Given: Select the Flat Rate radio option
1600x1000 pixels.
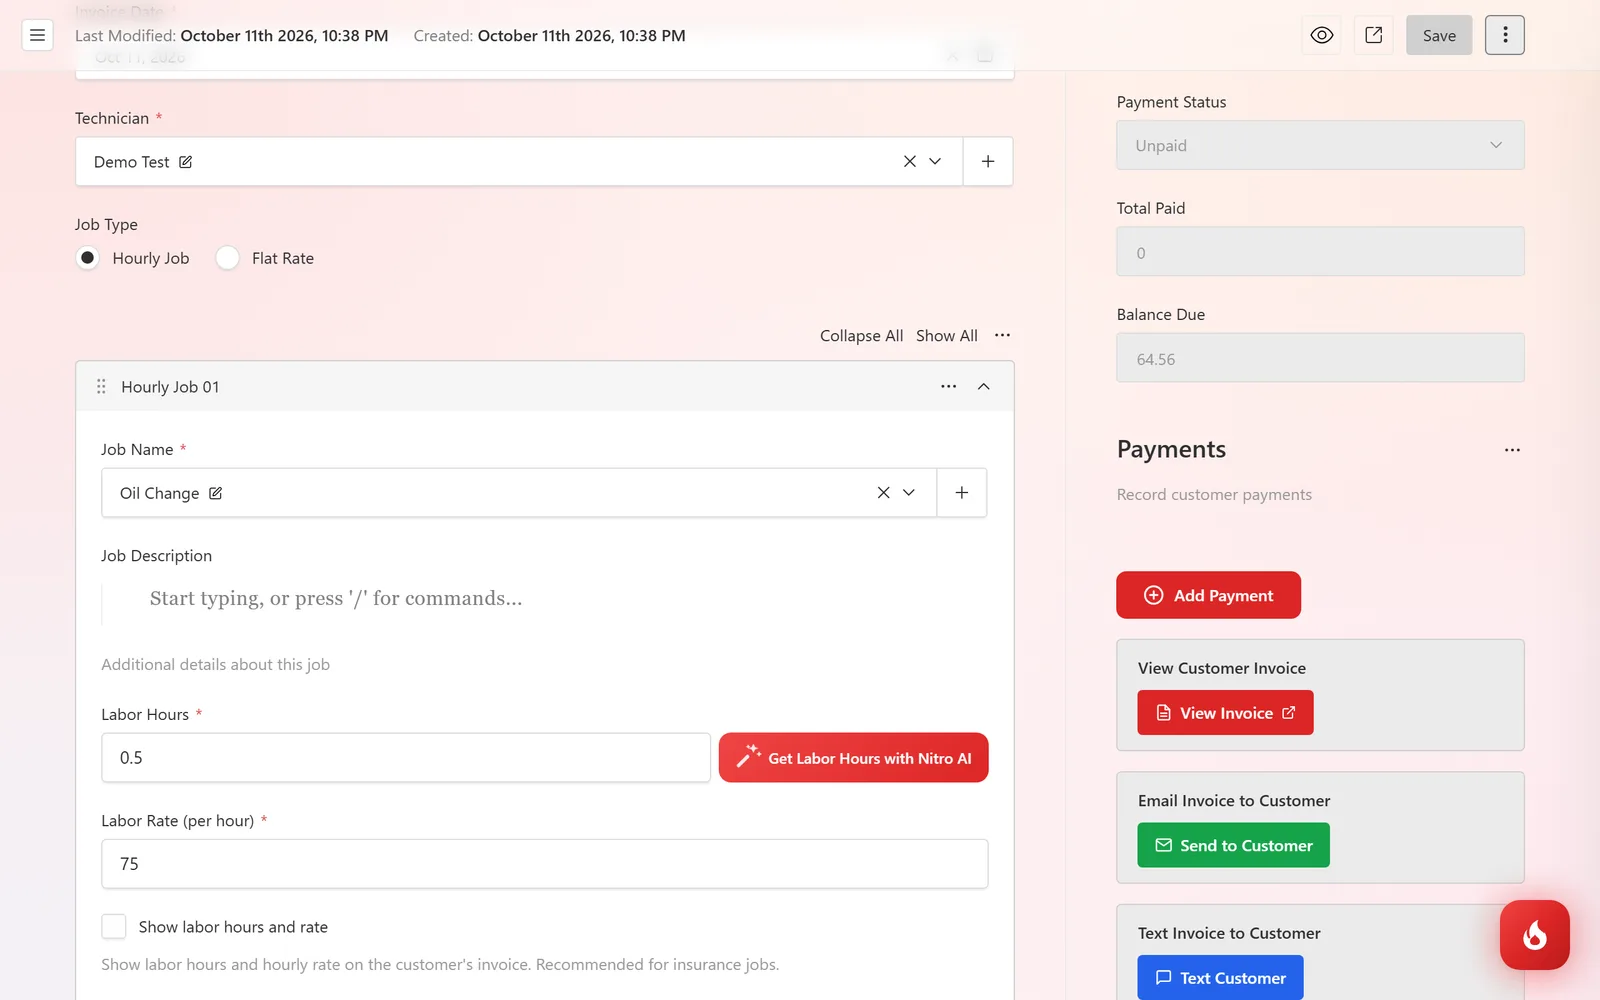Looking at the screenshot, I should 228,258.
